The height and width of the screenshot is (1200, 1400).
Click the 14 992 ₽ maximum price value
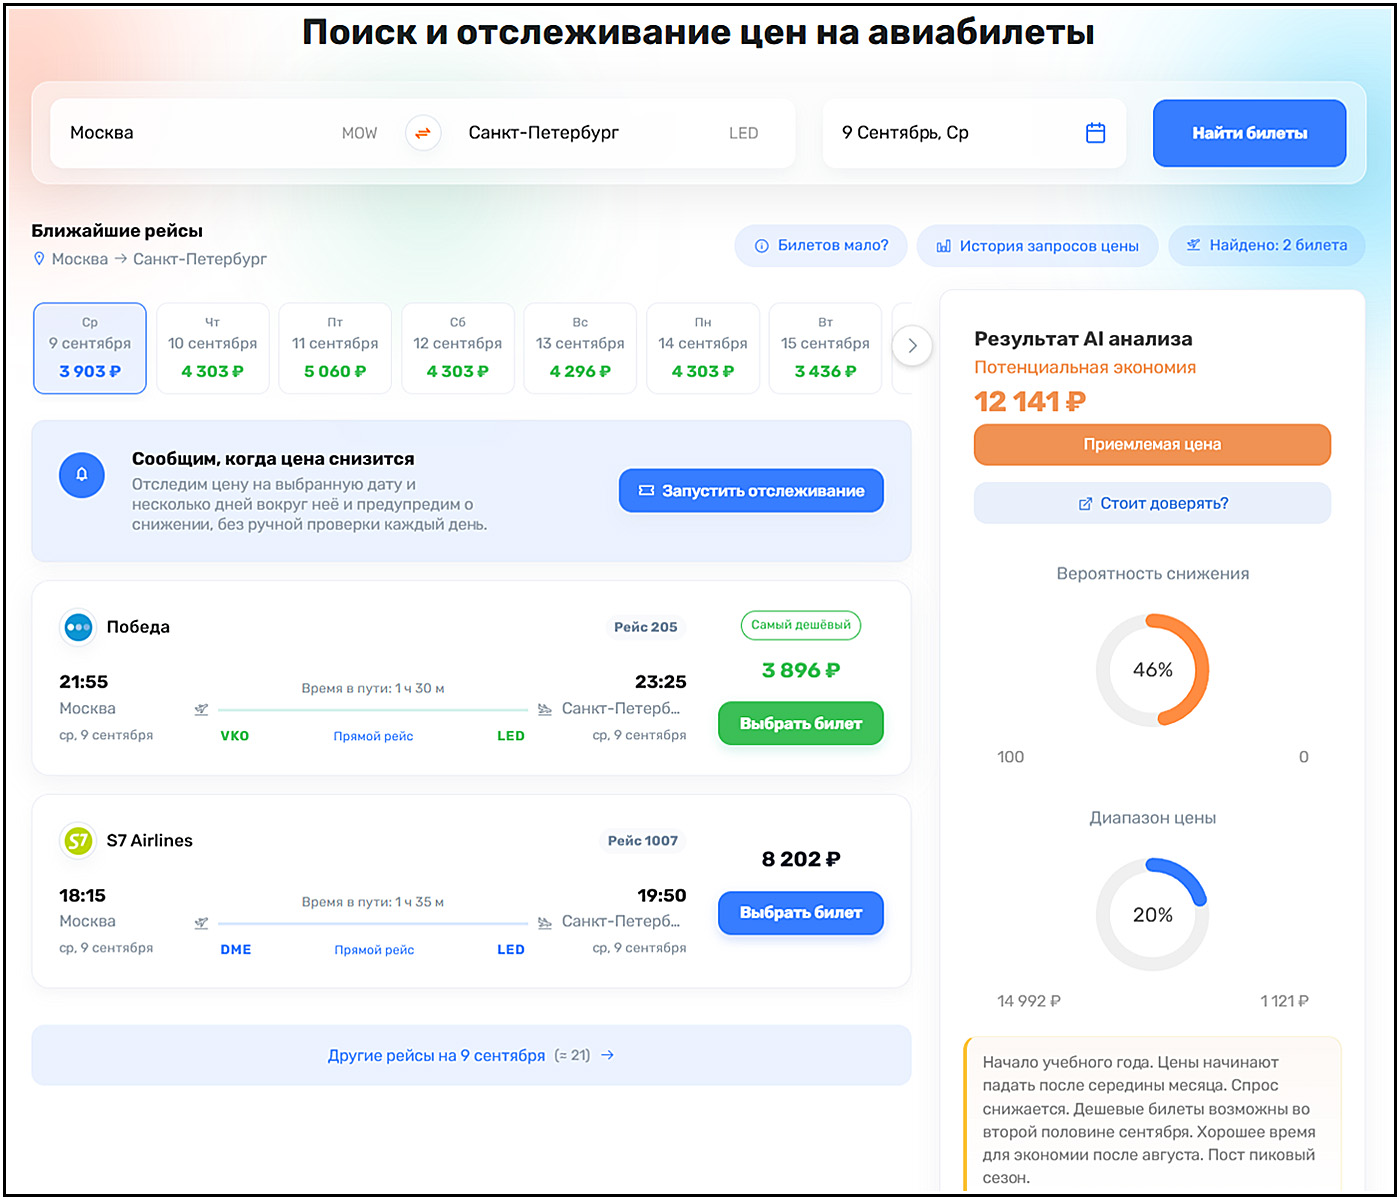coord(1029,1001)
